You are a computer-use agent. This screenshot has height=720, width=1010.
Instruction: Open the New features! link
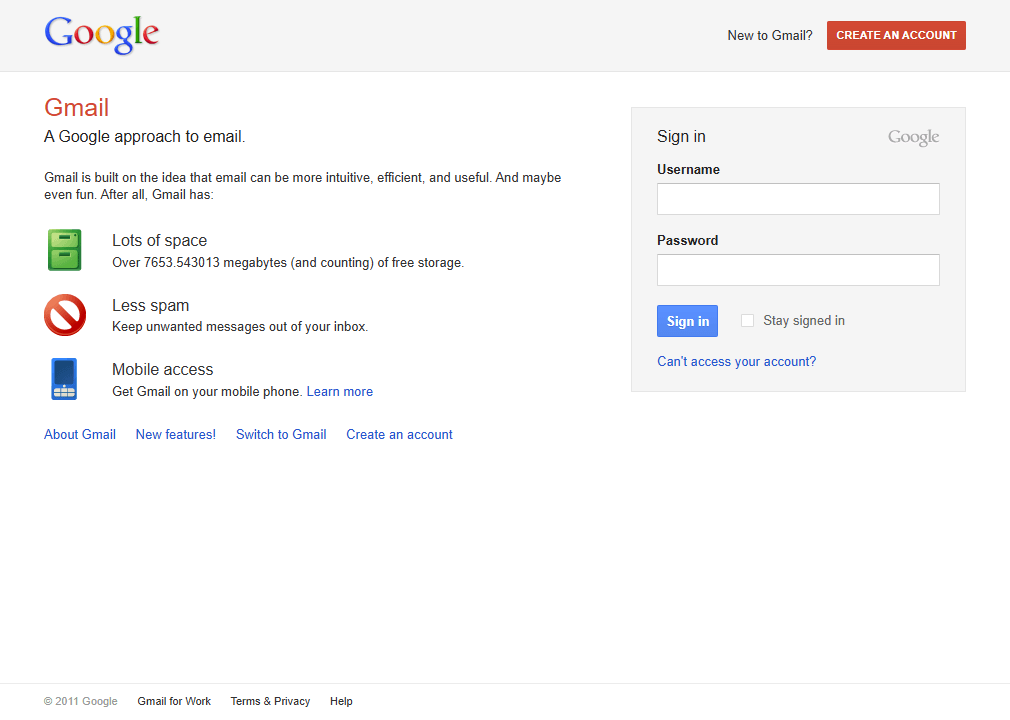[x=176, y=435]
